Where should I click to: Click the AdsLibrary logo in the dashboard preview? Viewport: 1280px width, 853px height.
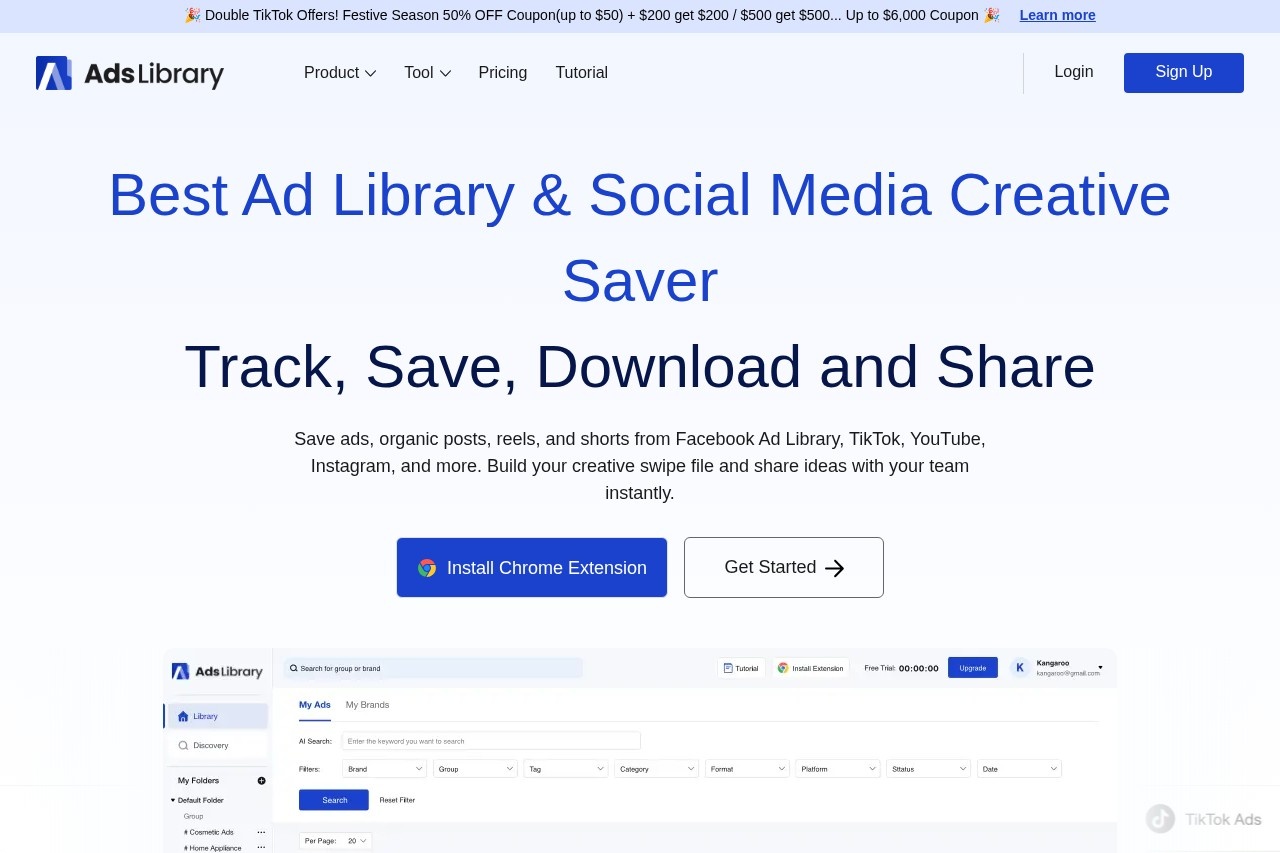217,671
